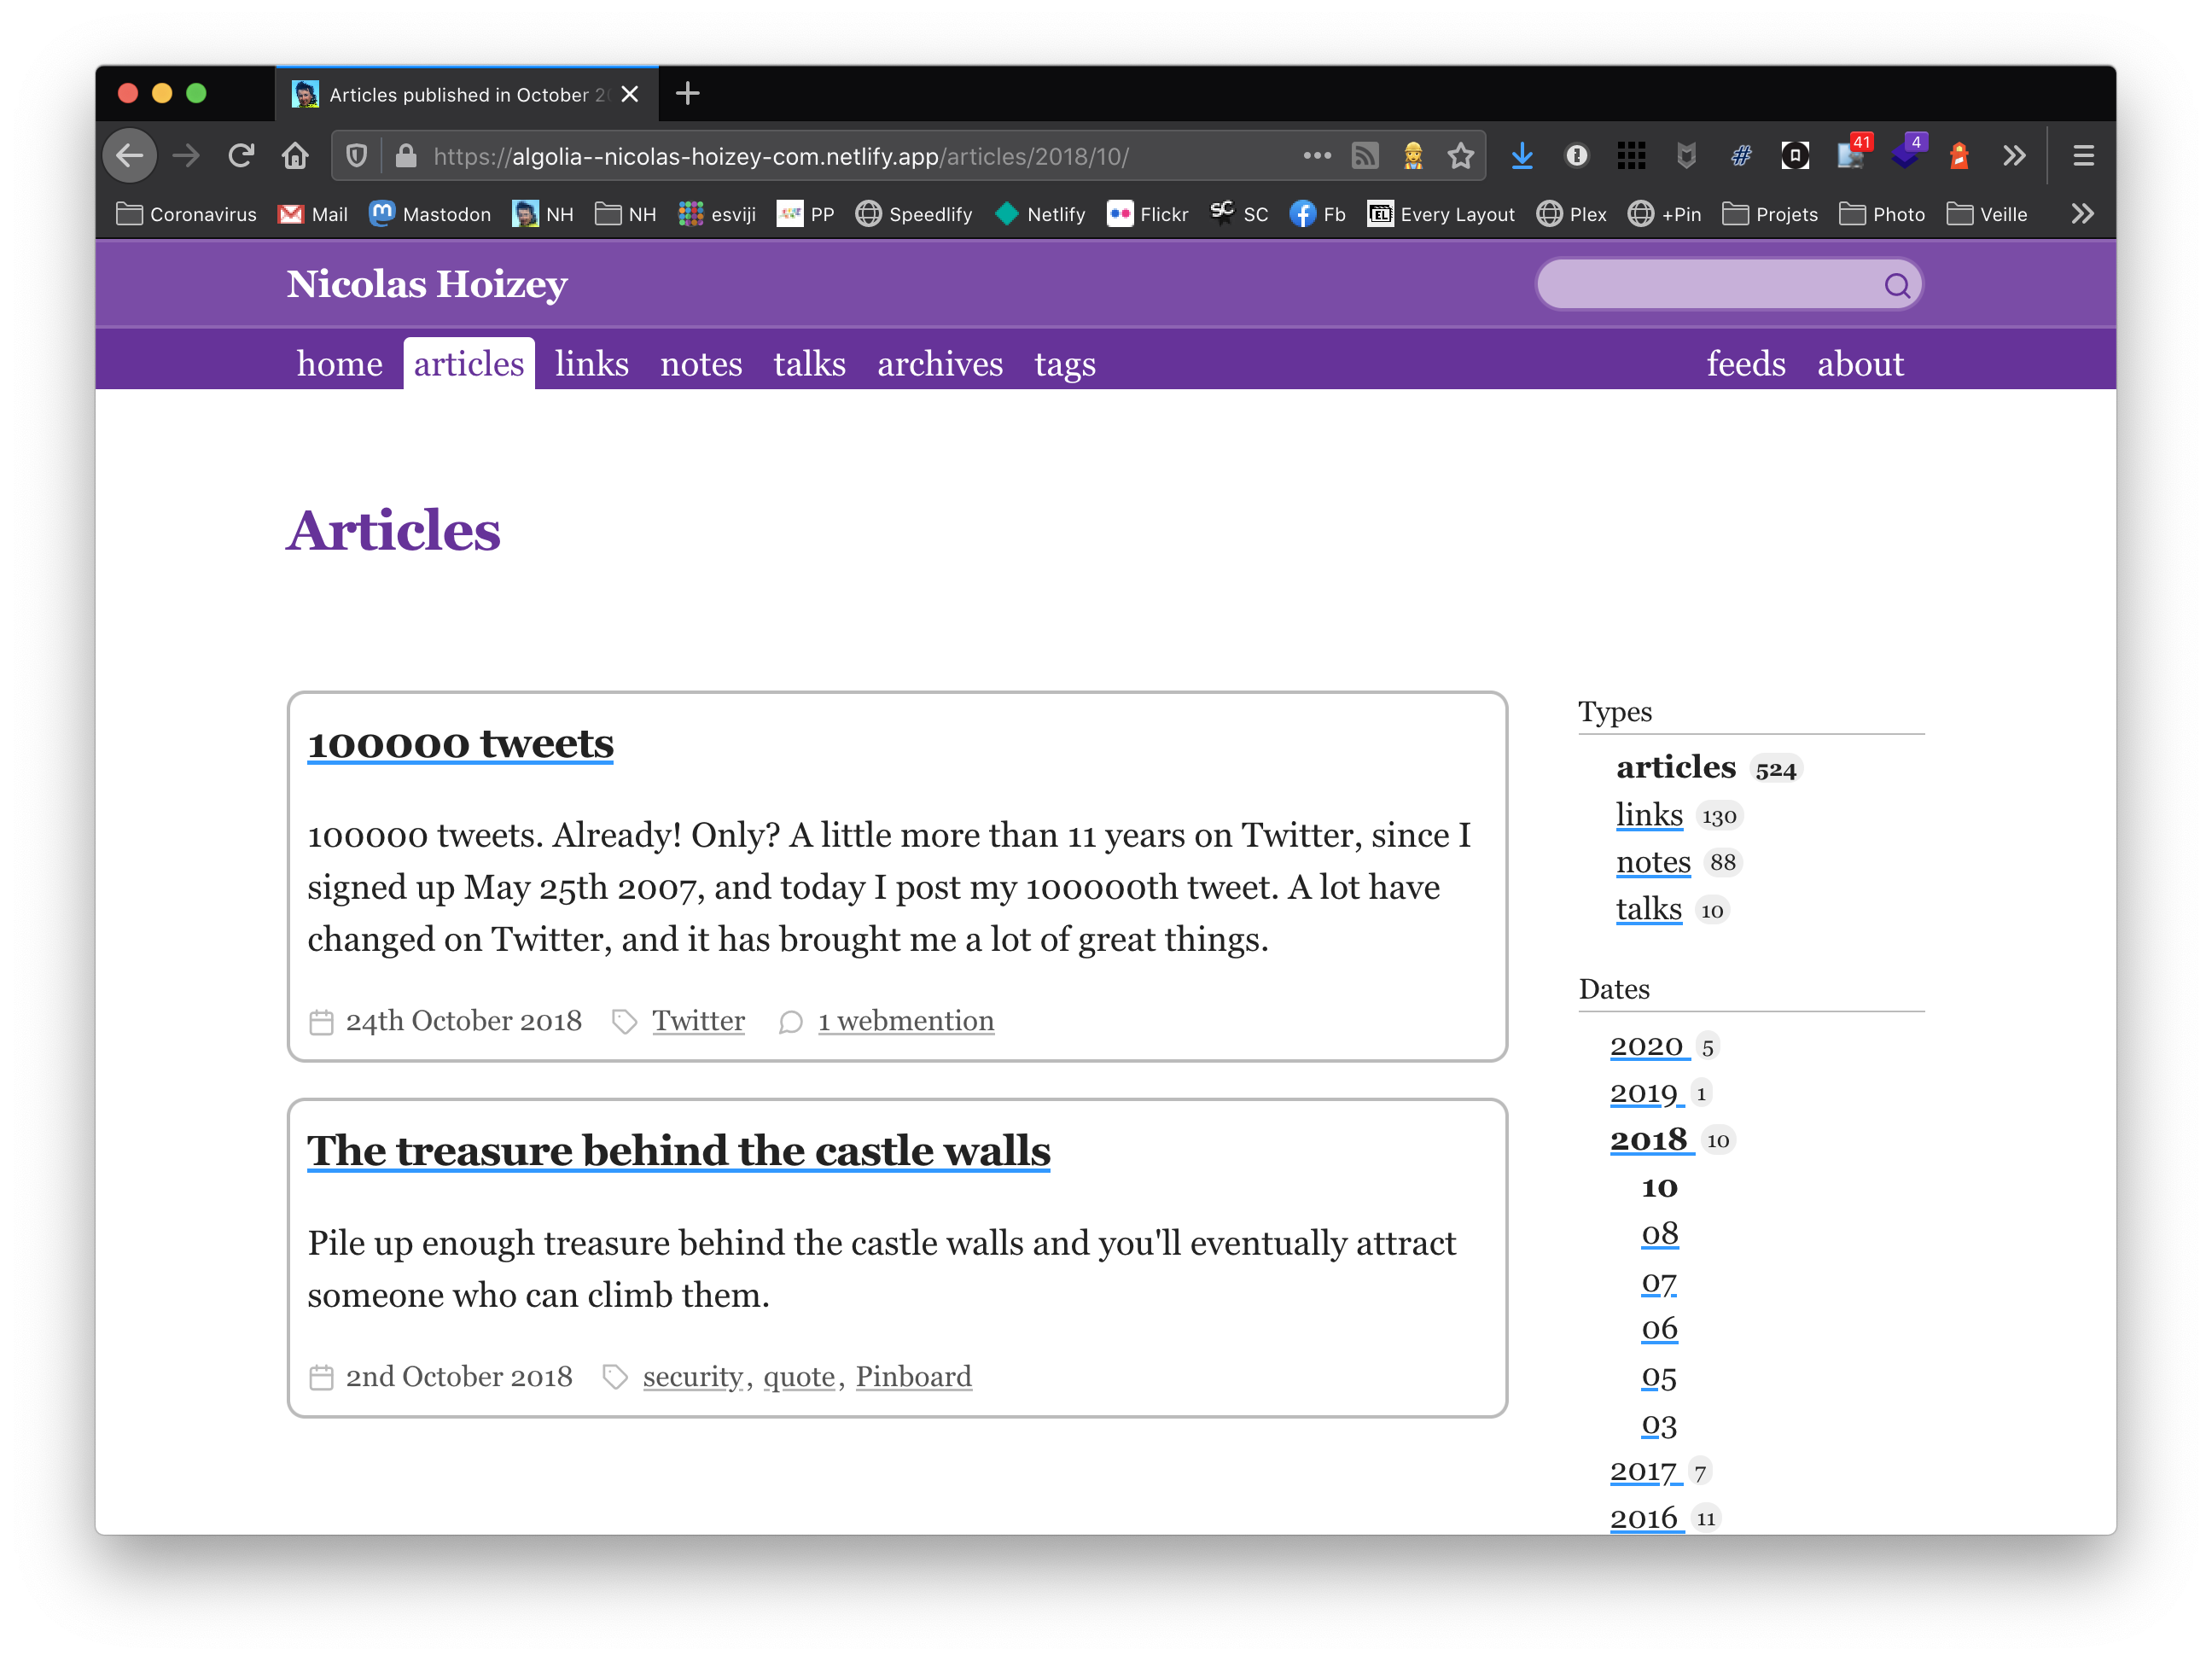Viewport: 2212px width, 1661px height.
Task: Open the tracking protection shield icon
Action: coord(357,156)
